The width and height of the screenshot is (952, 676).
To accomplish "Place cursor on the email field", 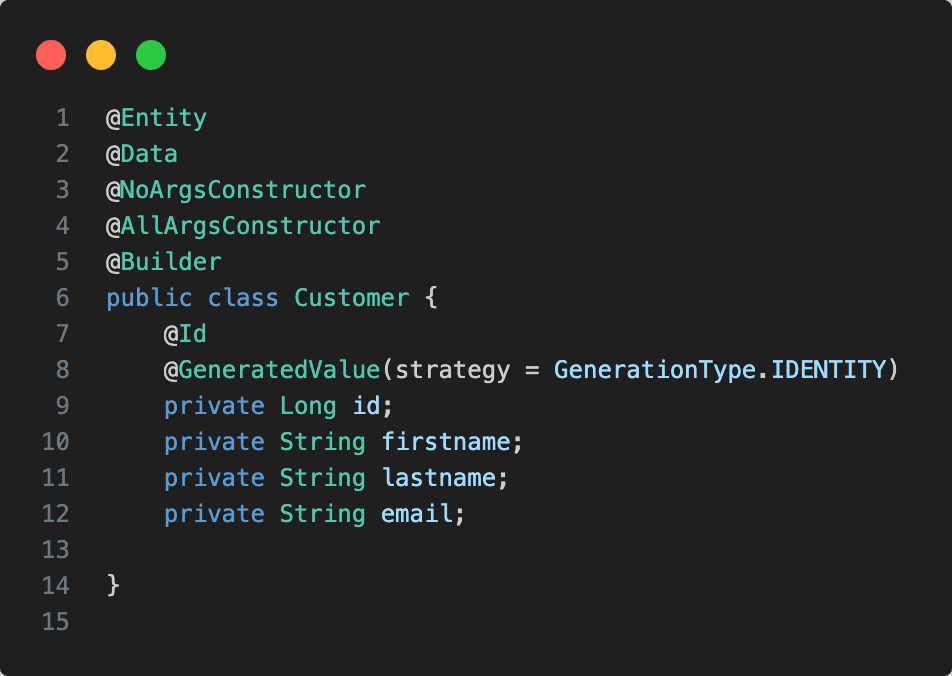I will coord(417,514).
